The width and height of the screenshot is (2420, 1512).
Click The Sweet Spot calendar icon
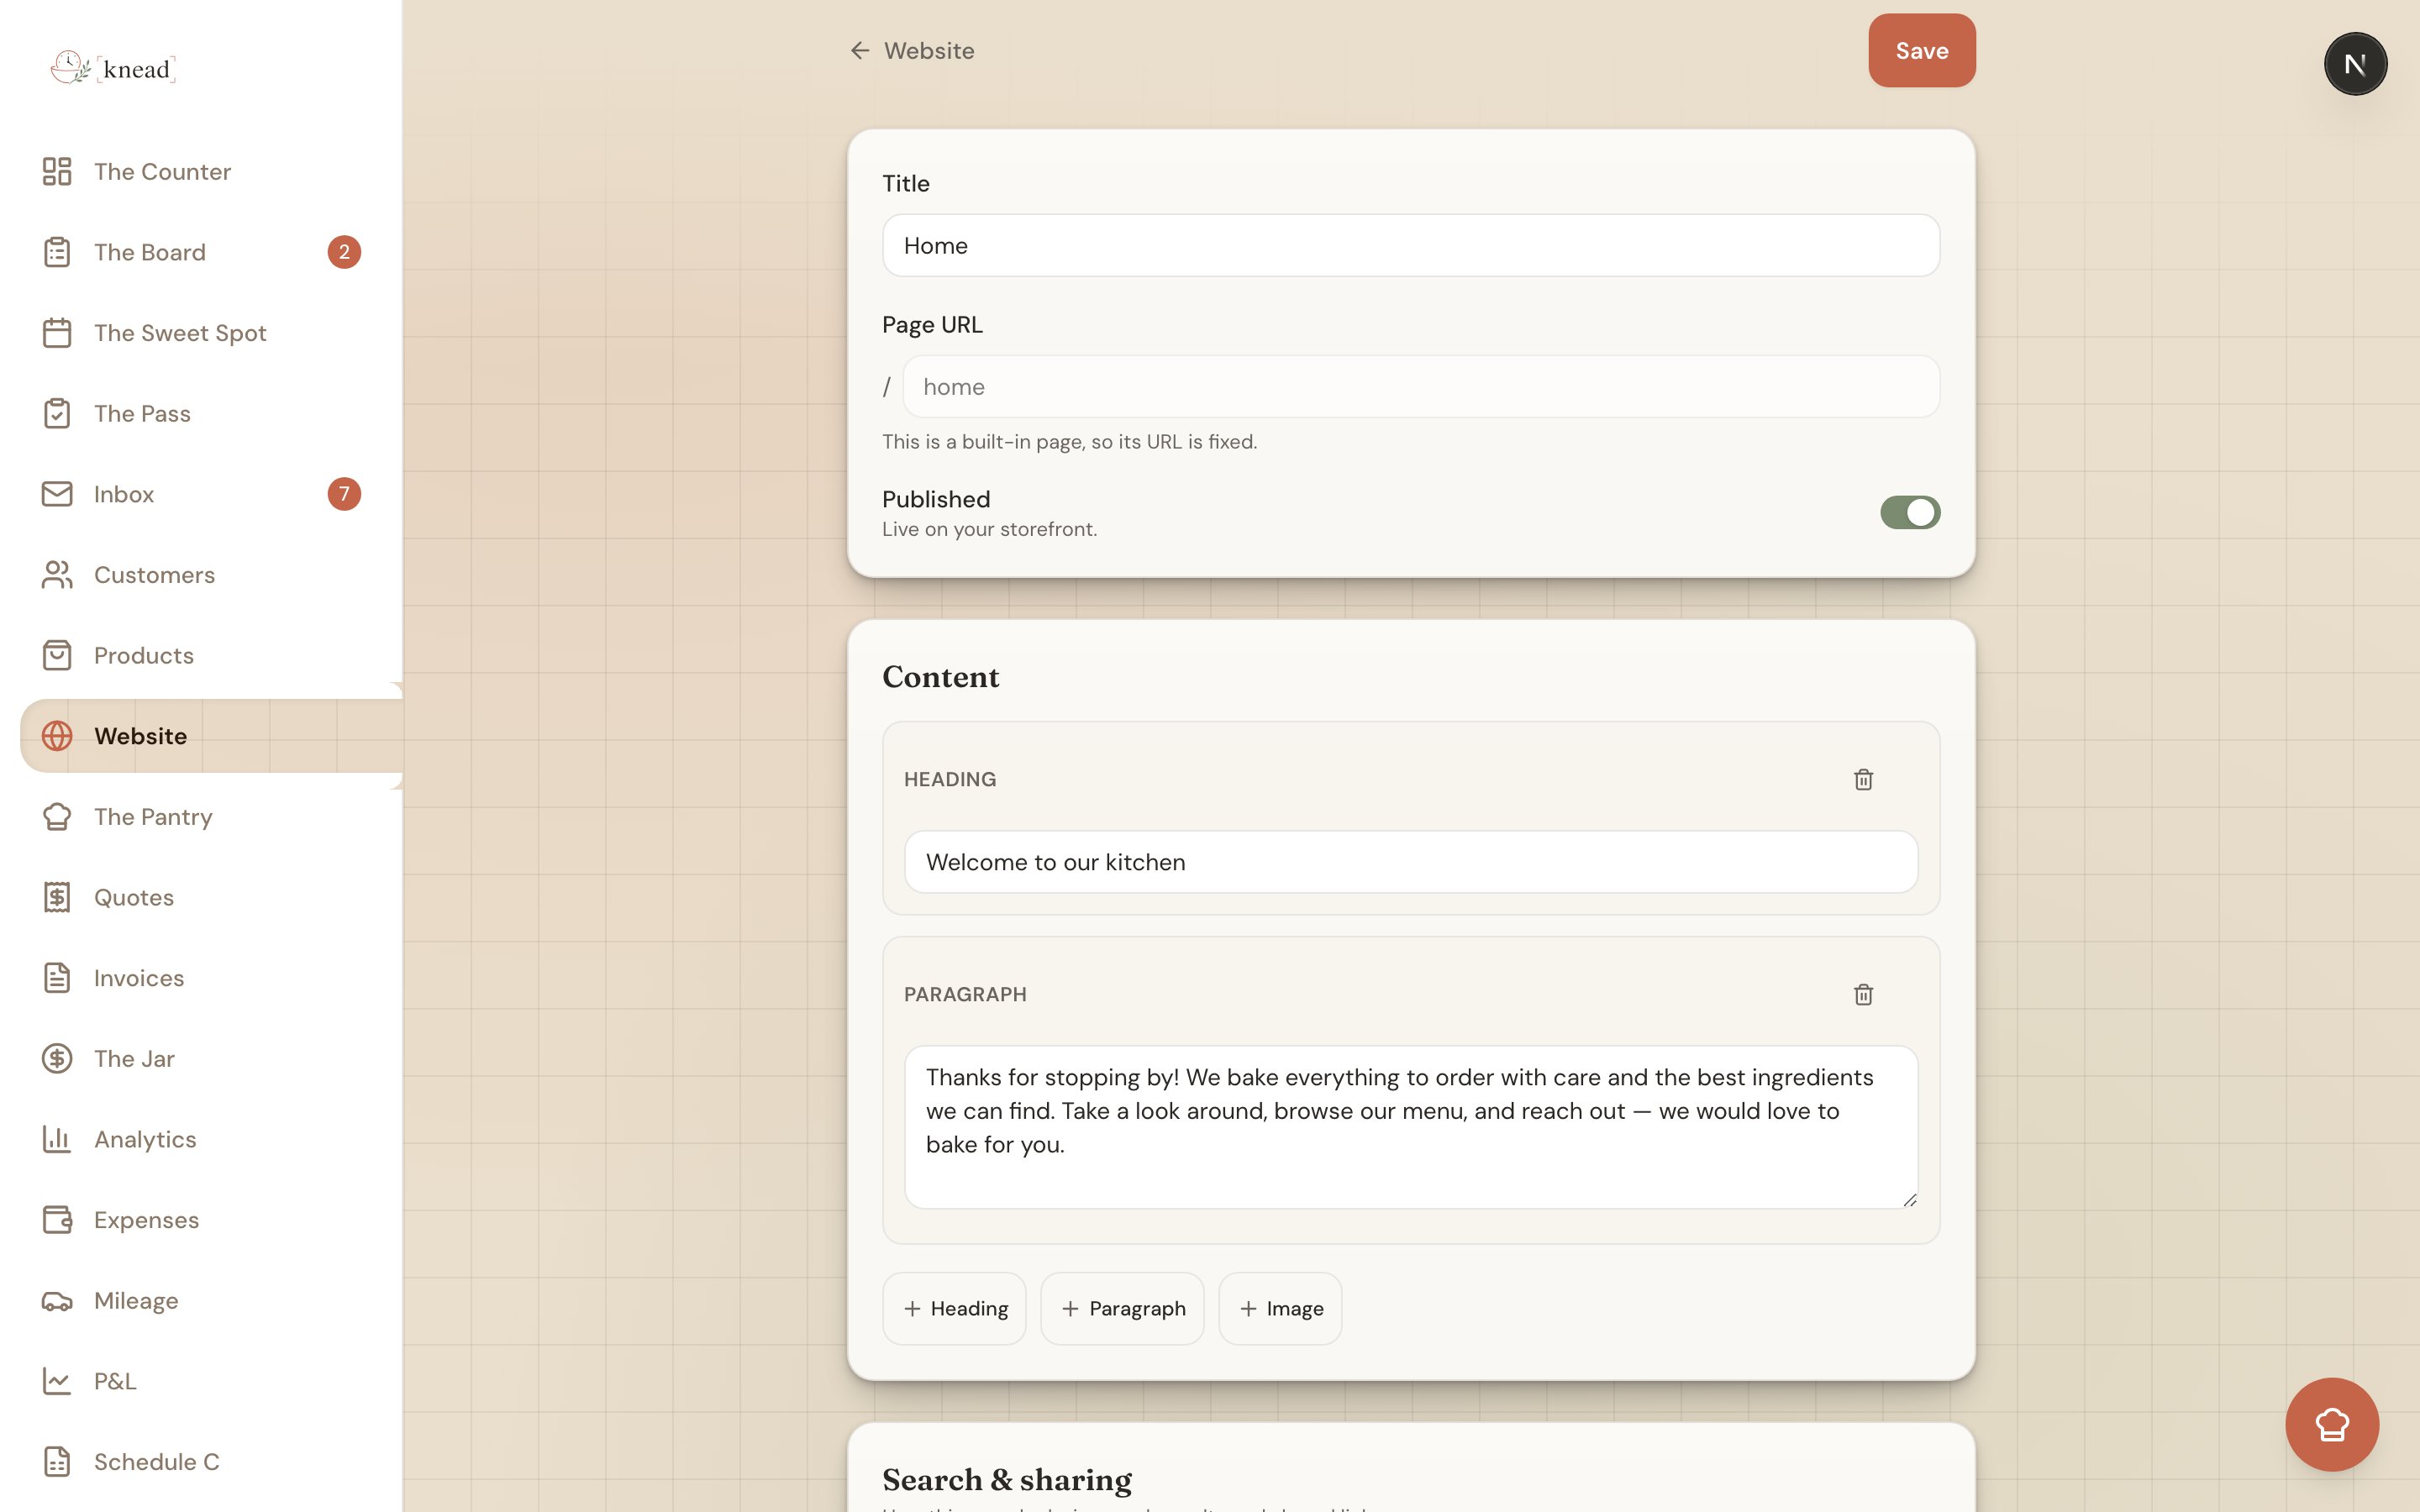(x=57, y=333)
